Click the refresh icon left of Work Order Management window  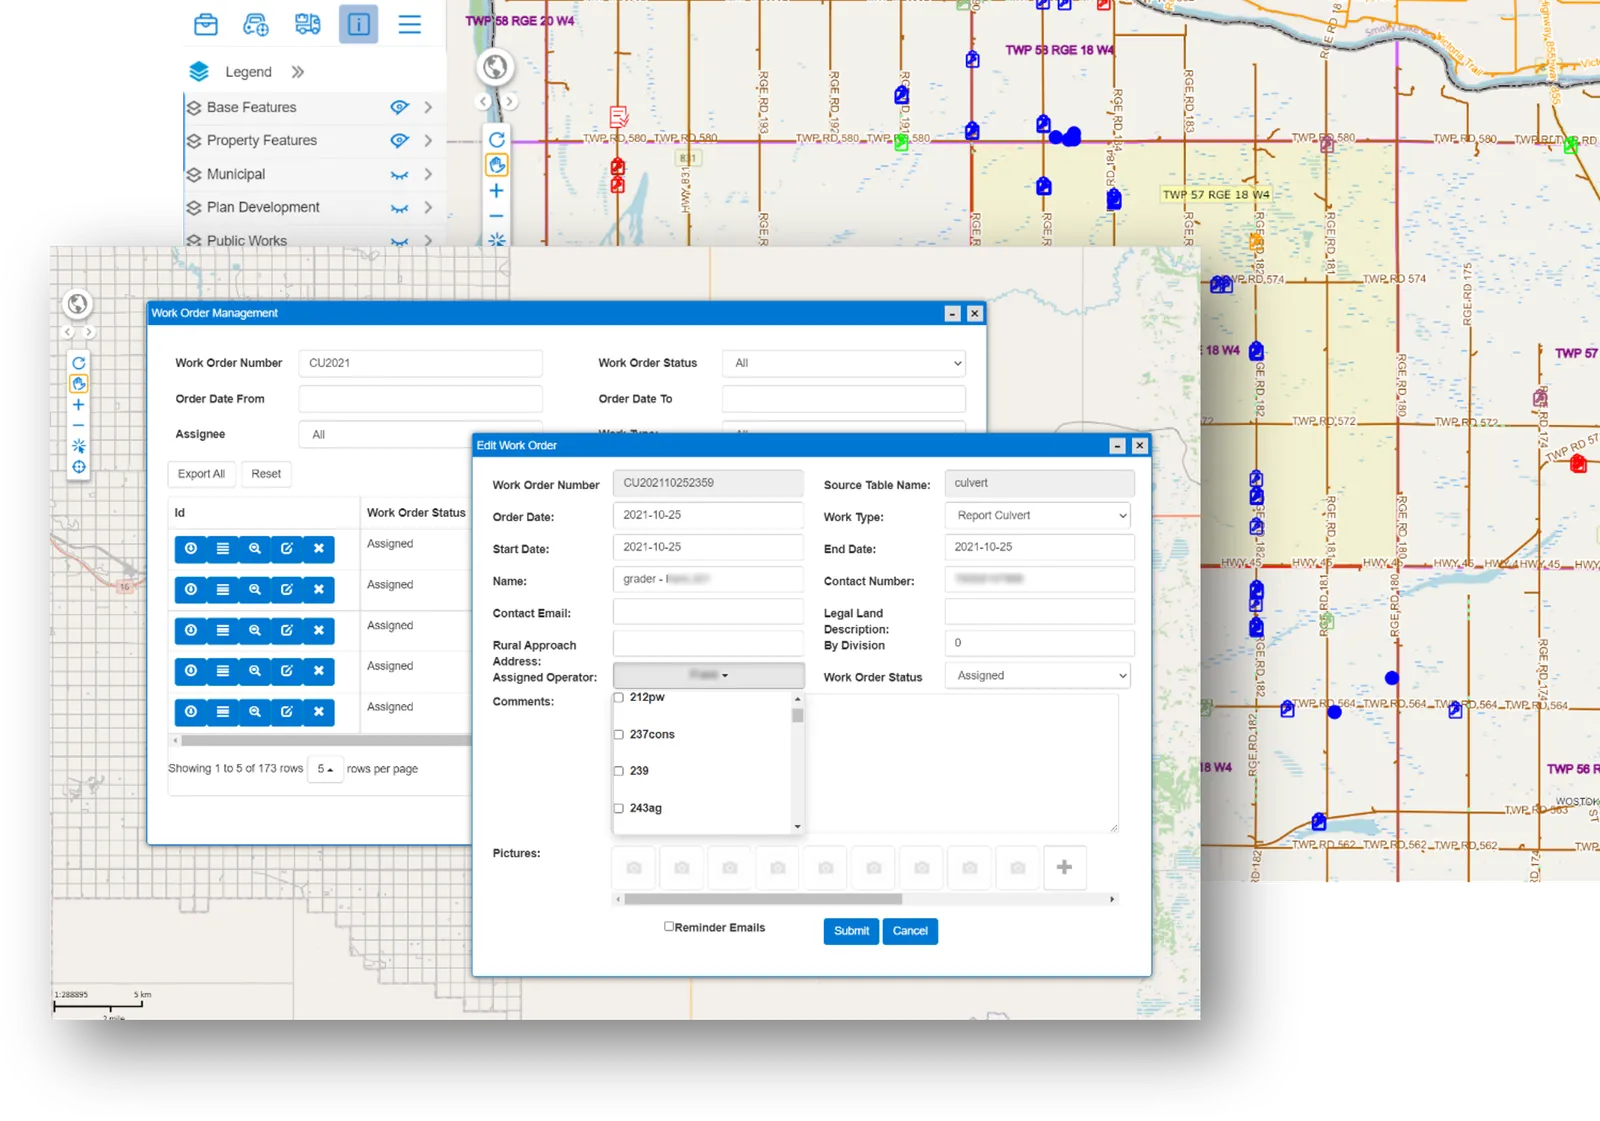(x=78, y=363)
